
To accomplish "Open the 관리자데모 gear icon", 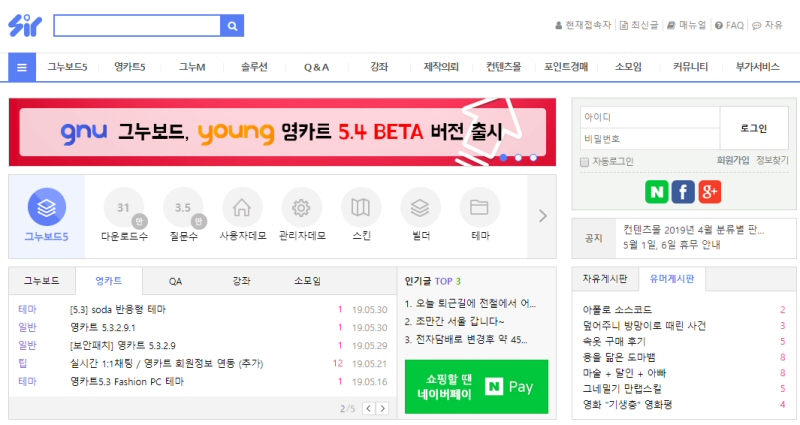I will pos(302,207).
